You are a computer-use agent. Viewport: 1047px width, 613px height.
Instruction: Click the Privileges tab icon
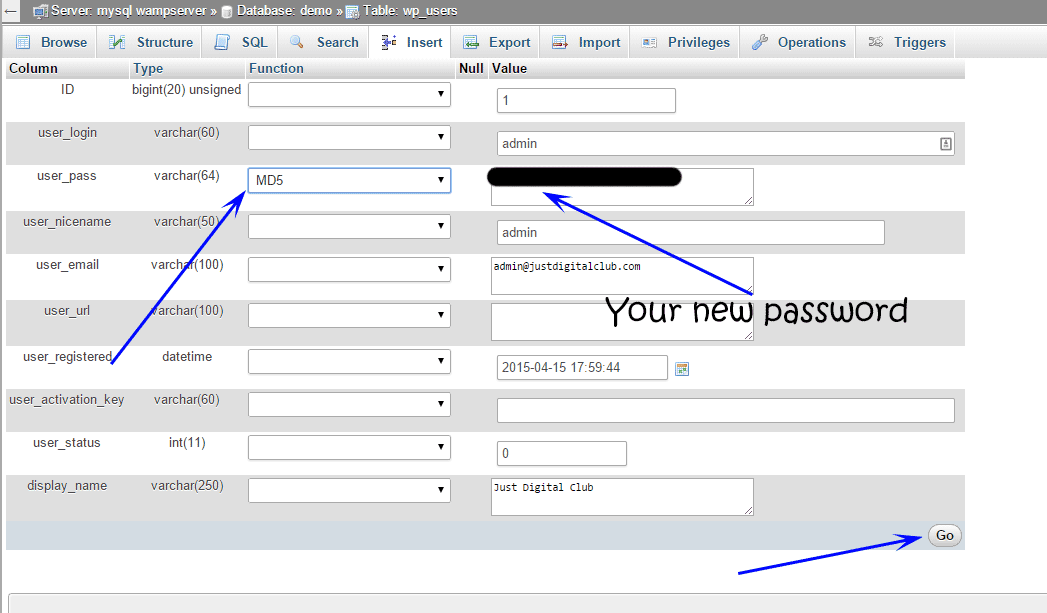click(649, 42)
